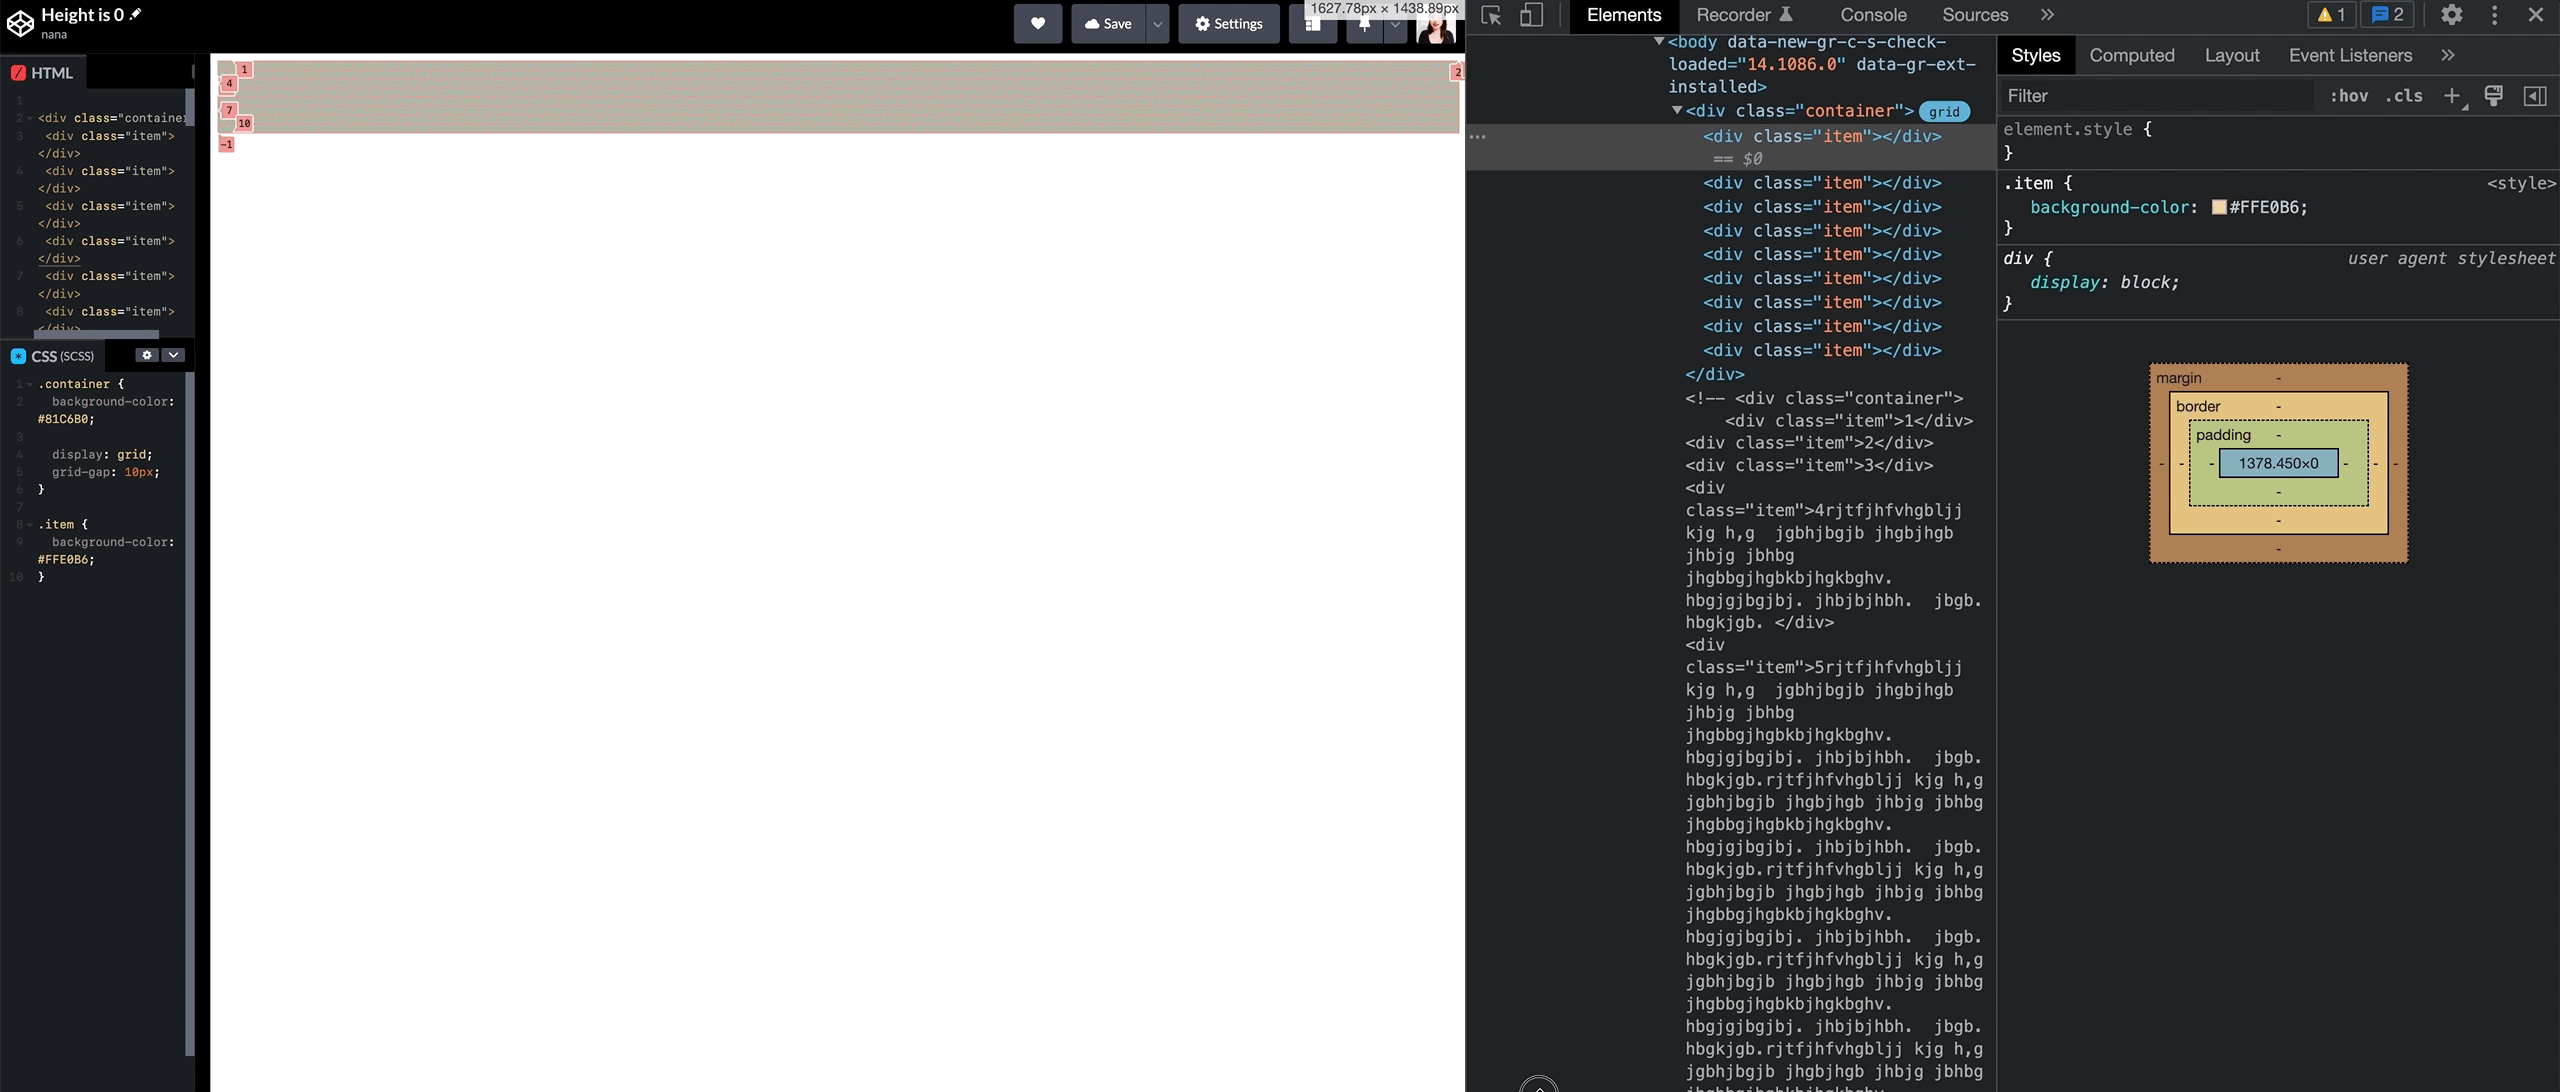The width and height of the screenshot is (2560, 1092).
Task: Change the editor layout on CodePen
Action: [x=1313, y=23]
